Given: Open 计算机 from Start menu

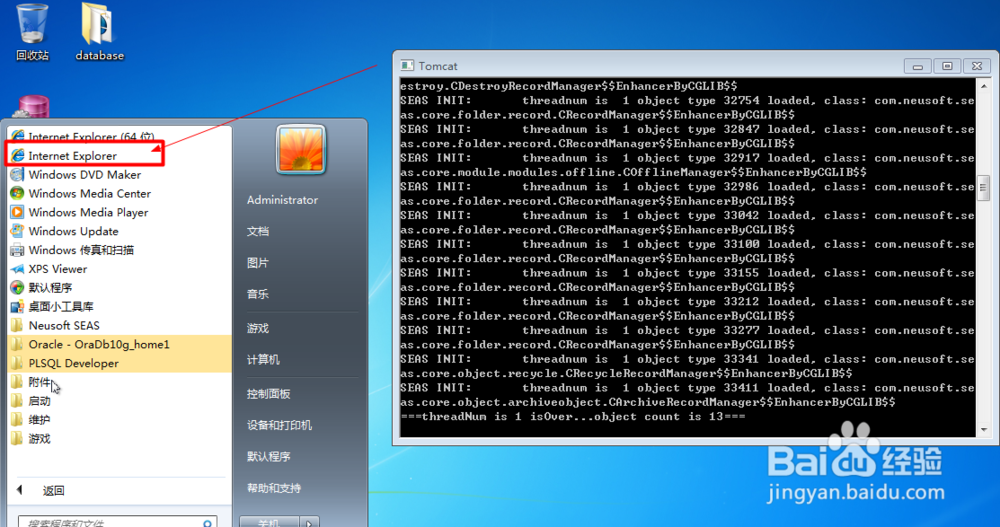Looking at the screenshot, I should coord(263,360).
